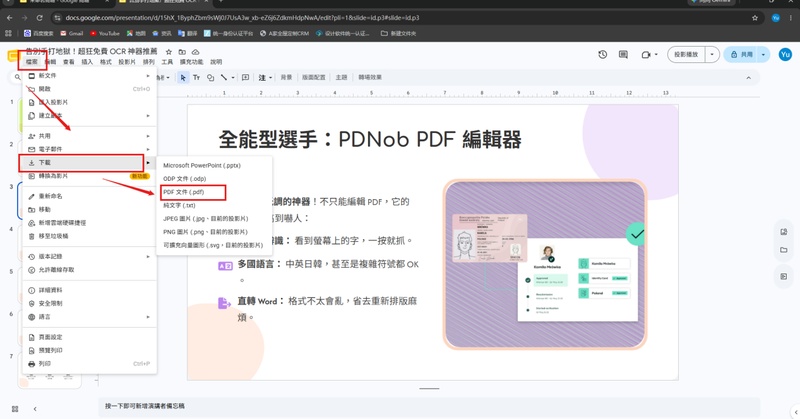The image size is (800, 419).
Task: Open the Yu account avatar in Slides
Action: [785, 54]
